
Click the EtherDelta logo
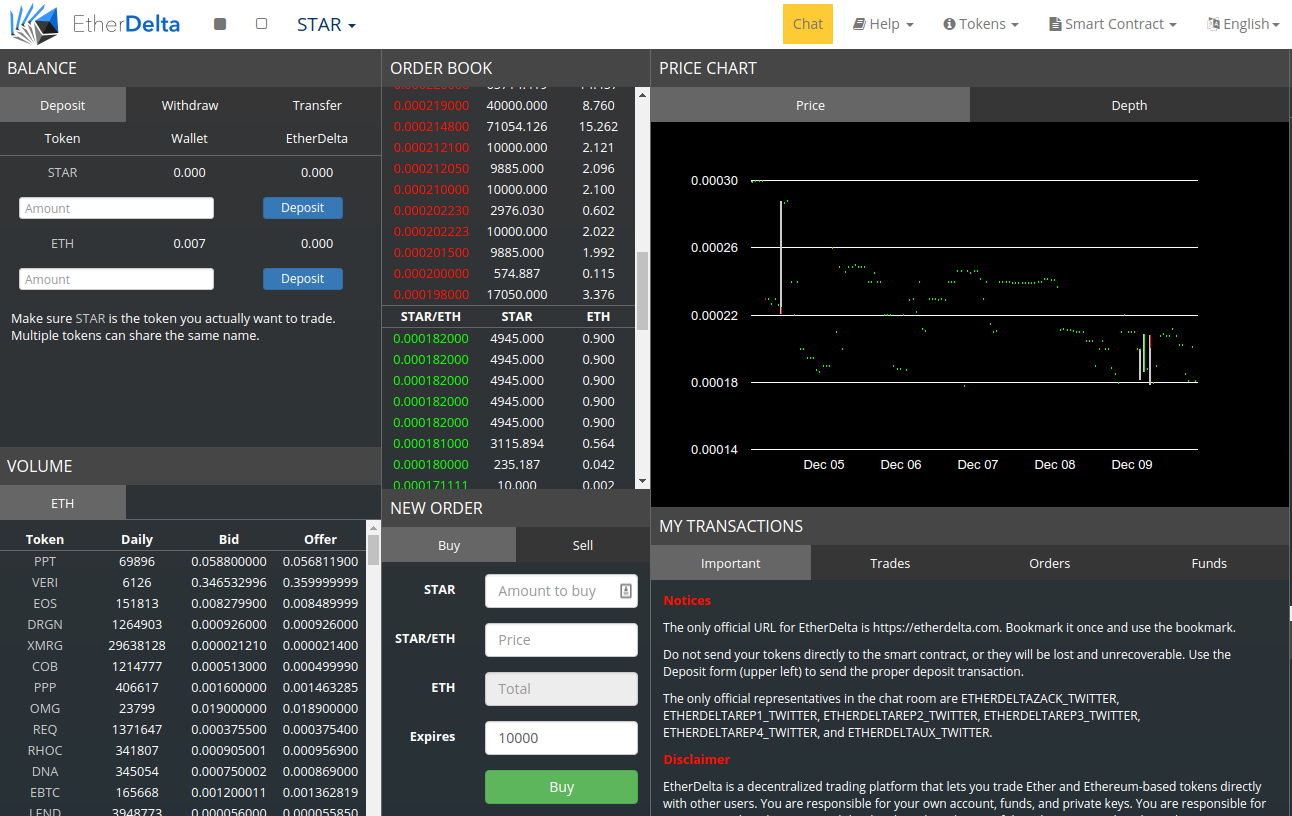tap(94, 24)
